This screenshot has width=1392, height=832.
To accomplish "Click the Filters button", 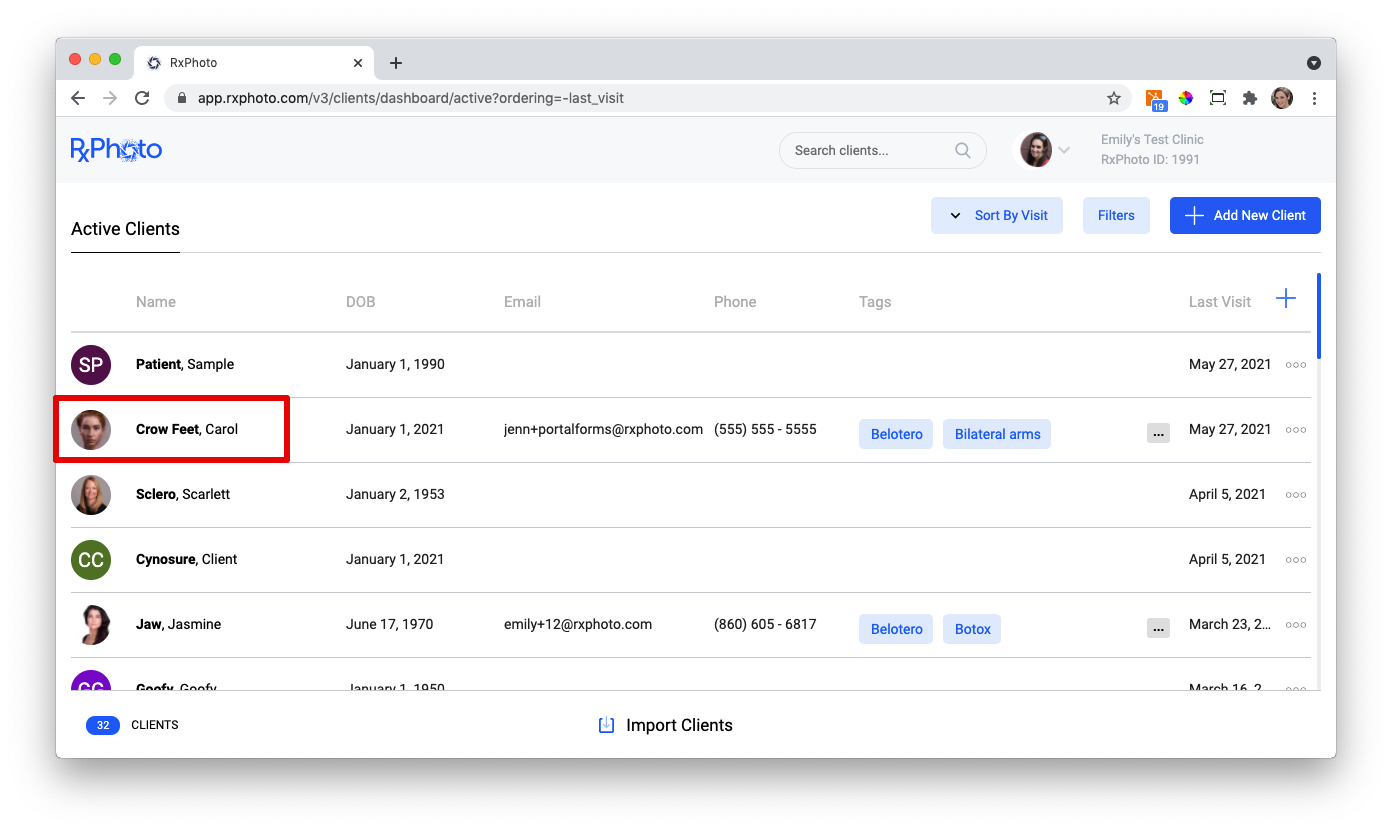I will point(1116,215).
